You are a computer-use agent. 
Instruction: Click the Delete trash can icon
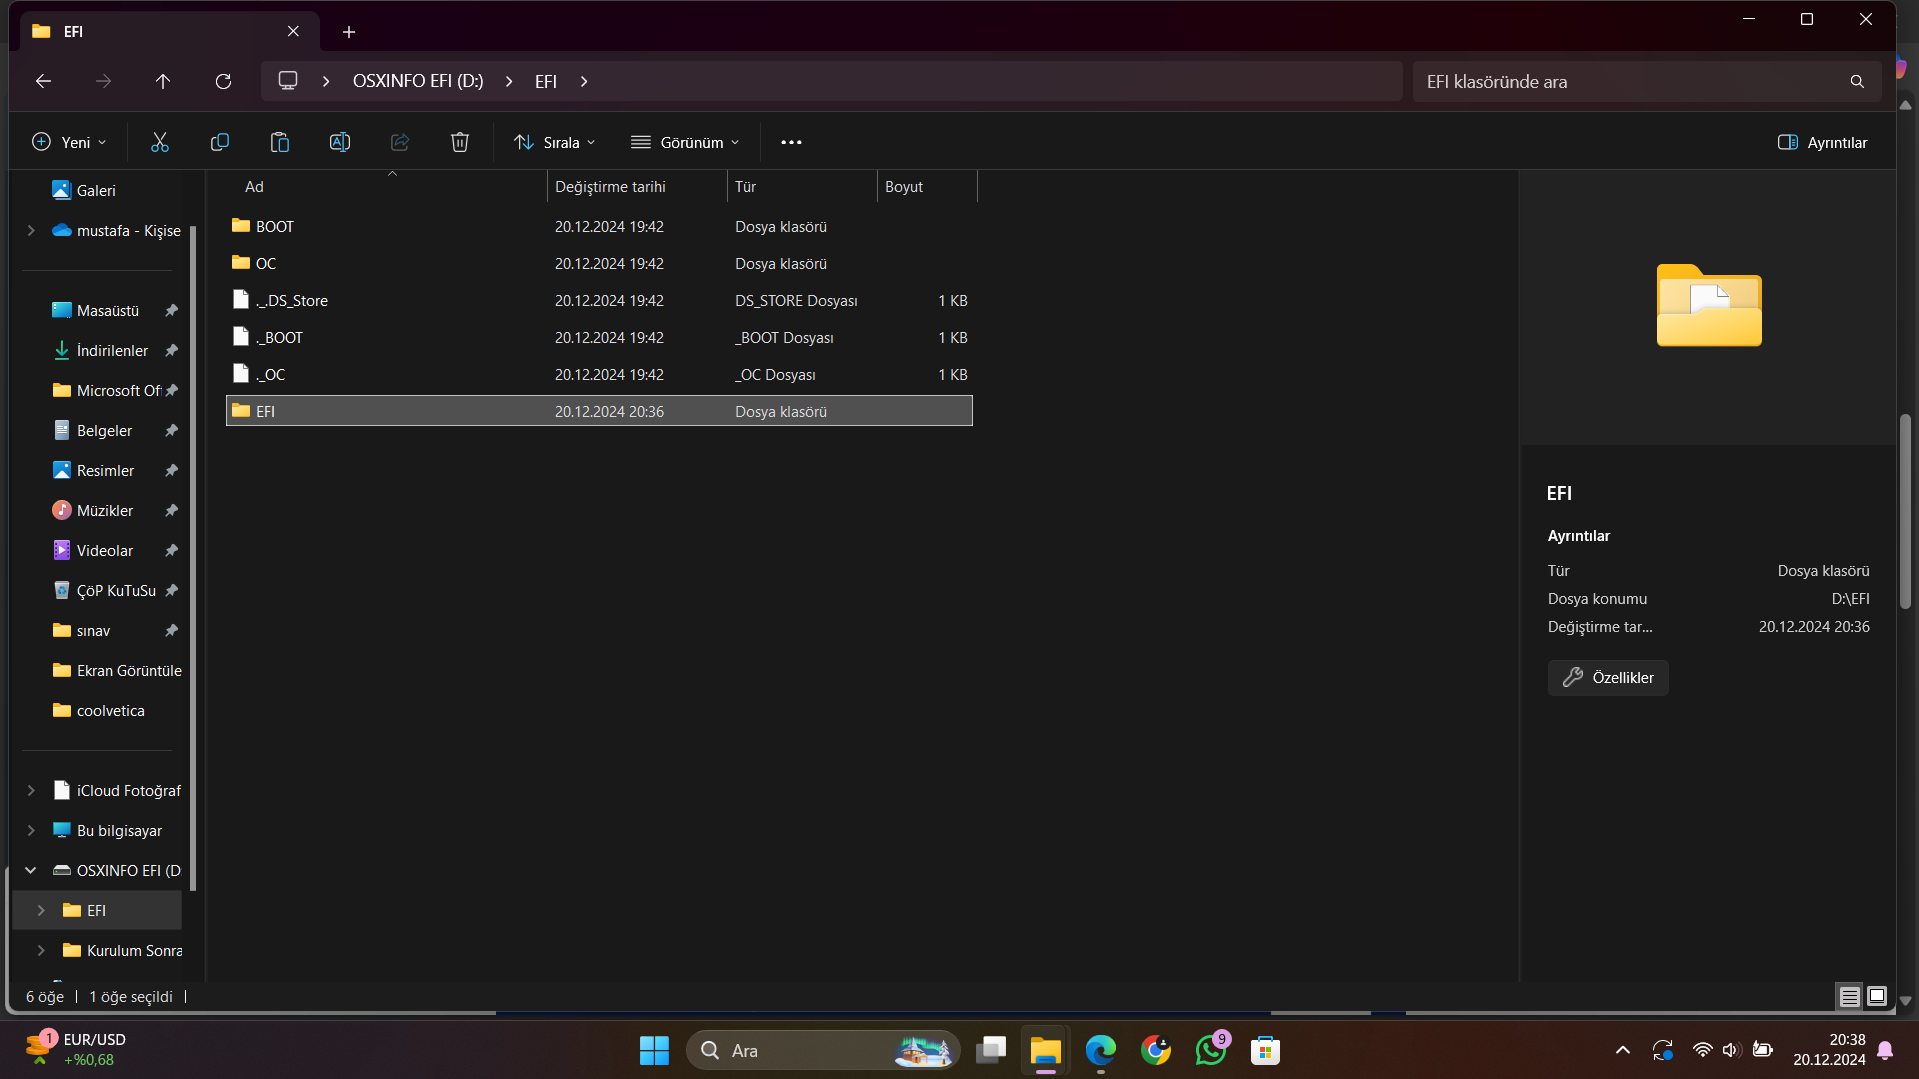point(460,142)
